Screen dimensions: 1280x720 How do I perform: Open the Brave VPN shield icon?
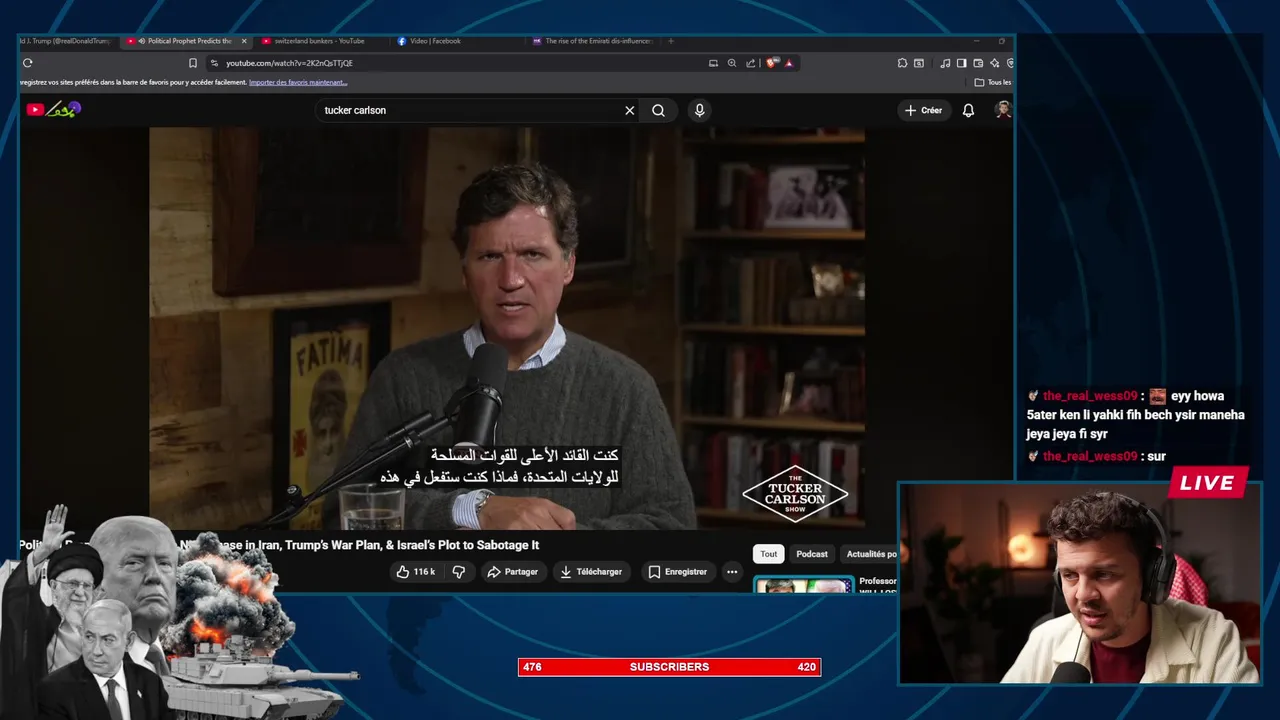1010,63
